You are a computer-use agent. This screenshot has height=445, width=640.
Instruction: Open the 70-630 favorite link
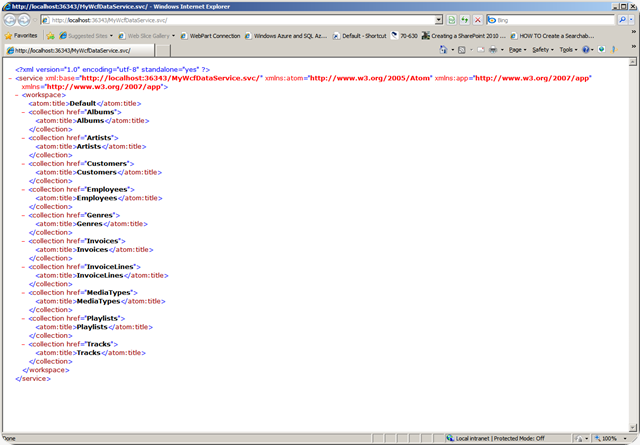pyautogui.click(x=404, y=36)
